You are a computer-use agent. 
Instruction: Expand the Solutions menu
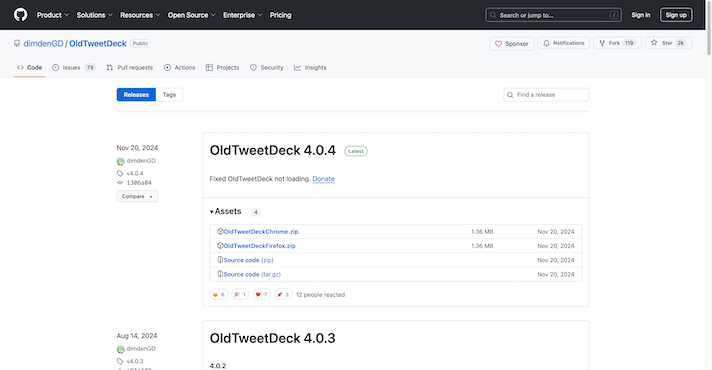pyautogui.click(x=94, y=15)
